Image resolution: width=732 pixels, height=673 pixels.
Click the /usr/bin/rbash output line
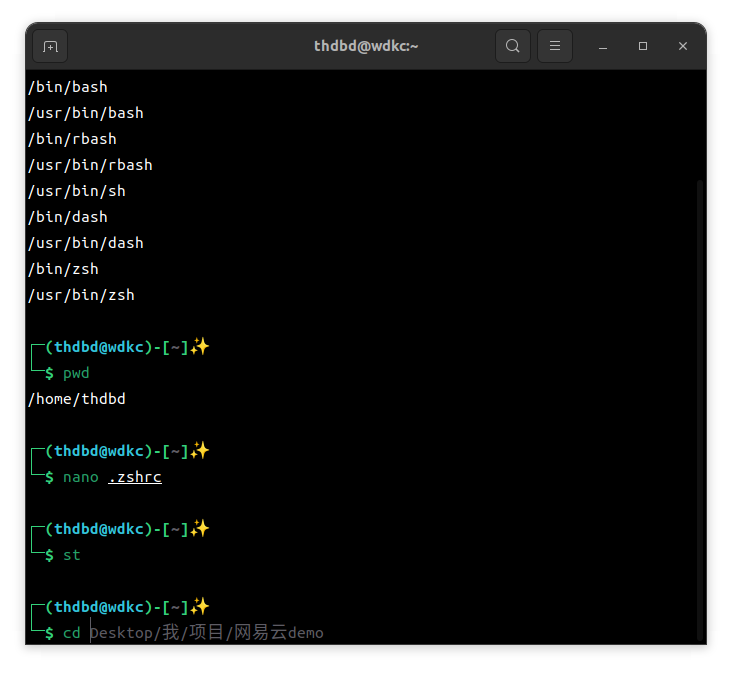pyautogui.click(x=90, y=165)
